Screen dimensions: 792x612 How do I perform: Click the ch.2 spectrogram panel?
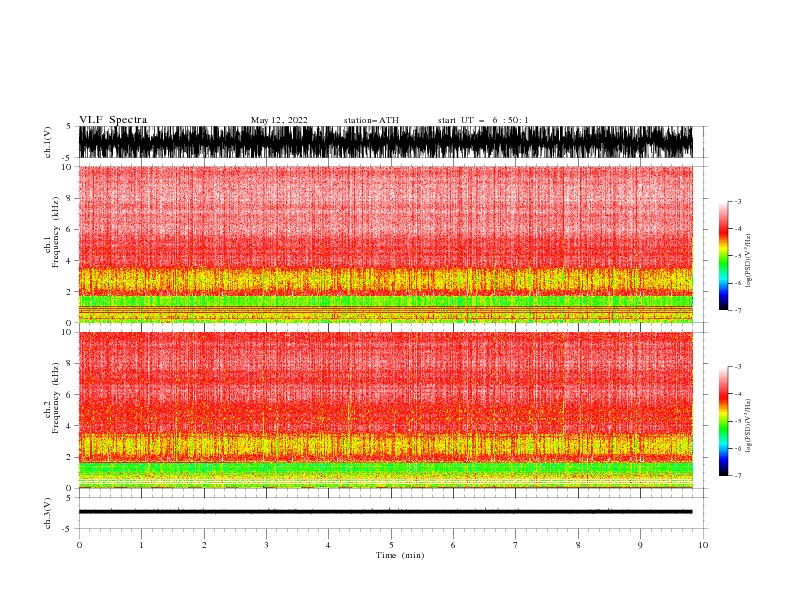coord(386,410)
